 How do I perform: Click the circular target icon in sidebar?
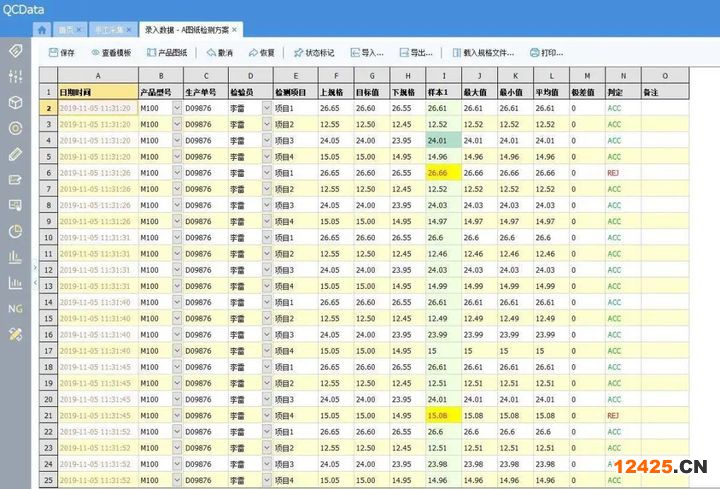pyautogui.click(x=15, y=128)
